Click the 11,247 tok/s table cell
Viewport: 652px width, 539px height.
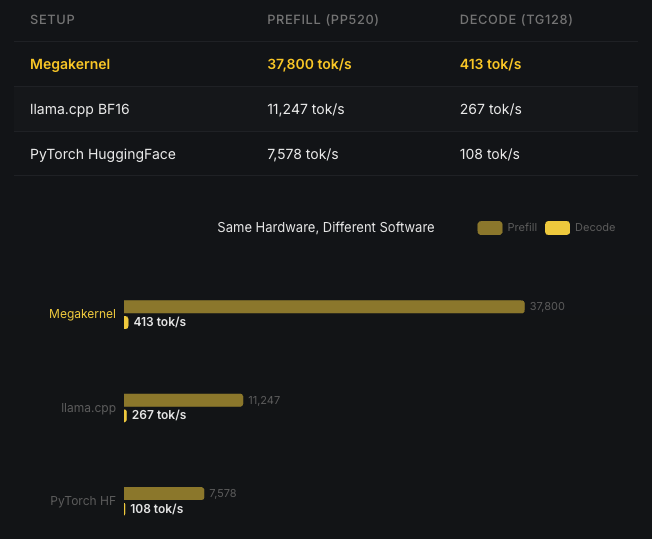coord(305,109)
